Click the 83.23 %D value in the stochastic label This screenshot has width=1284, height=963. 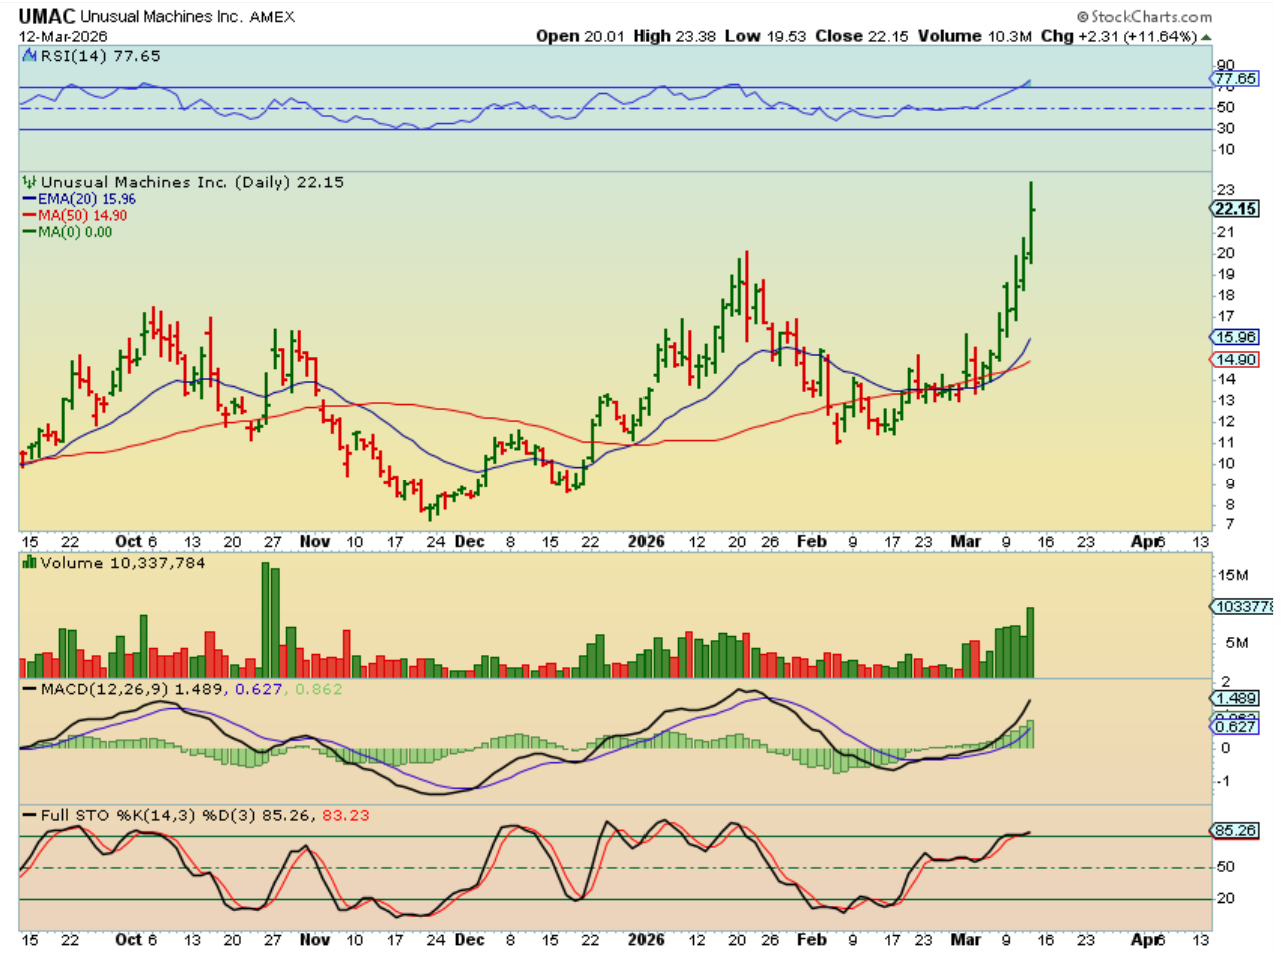(346, 816)
